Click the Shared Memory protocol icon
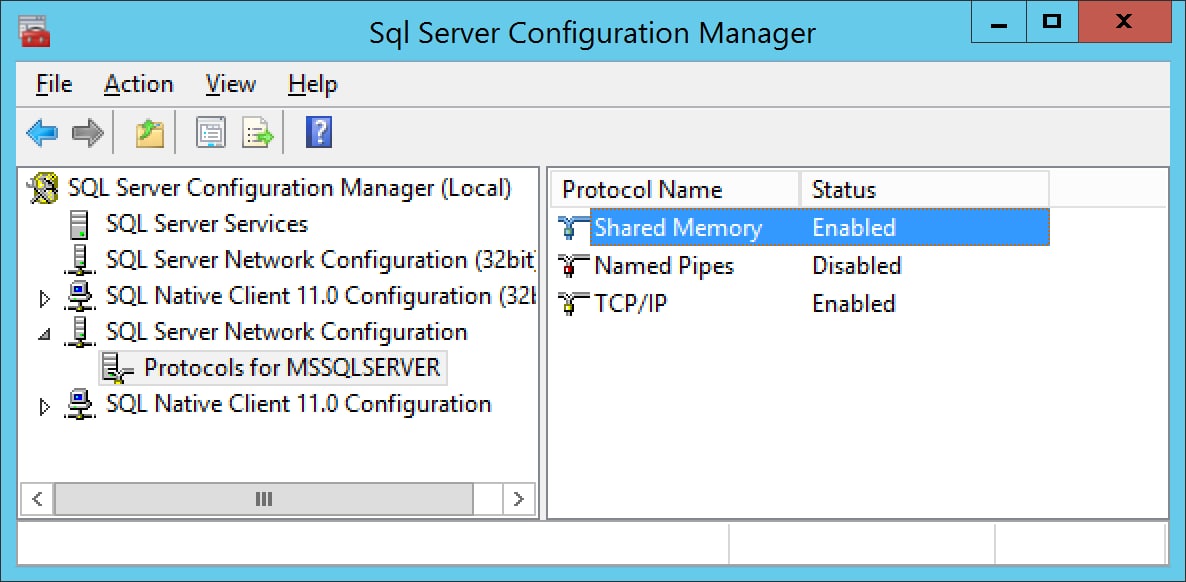 [573, 228]
